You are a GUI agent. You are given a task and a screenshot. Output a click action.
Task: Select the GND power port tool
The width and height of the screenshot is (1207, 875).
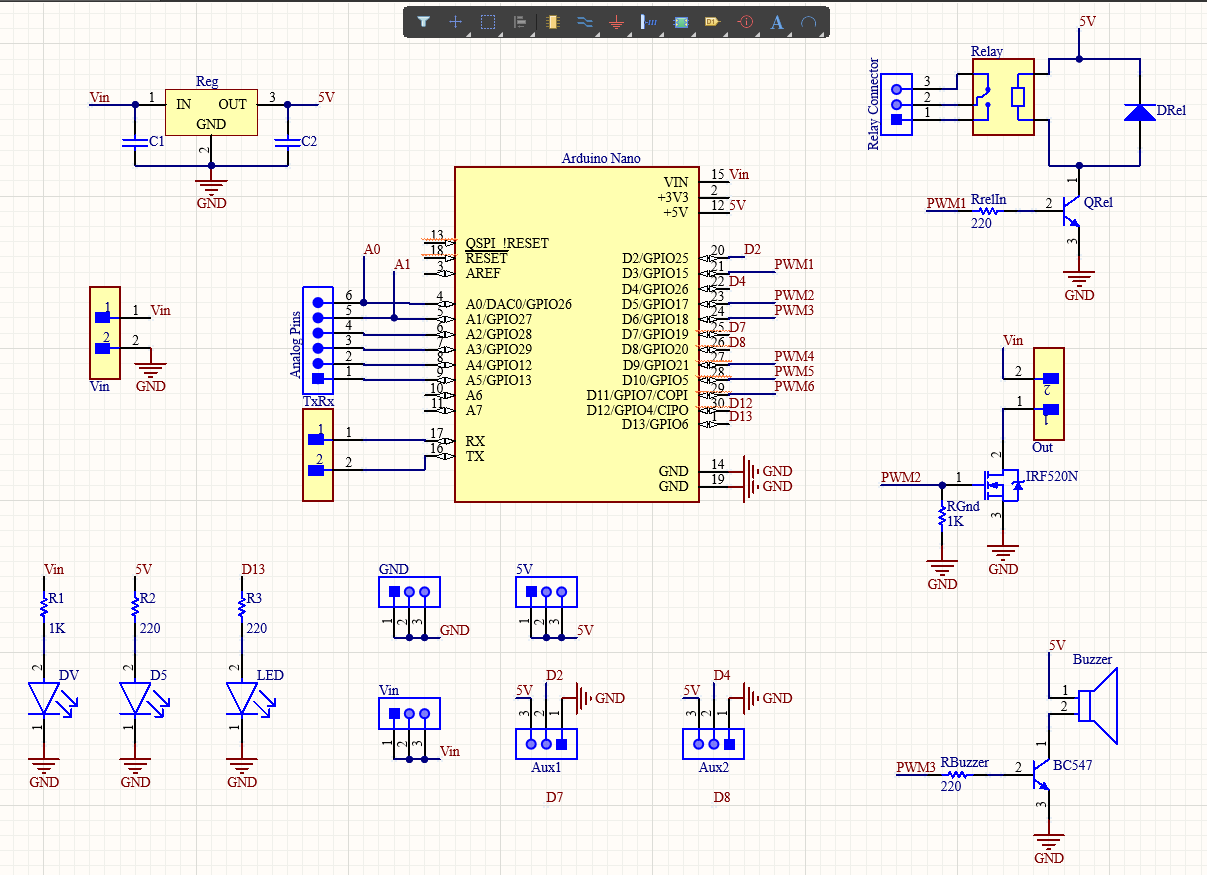pyautogui.click(x=616, y=21)
